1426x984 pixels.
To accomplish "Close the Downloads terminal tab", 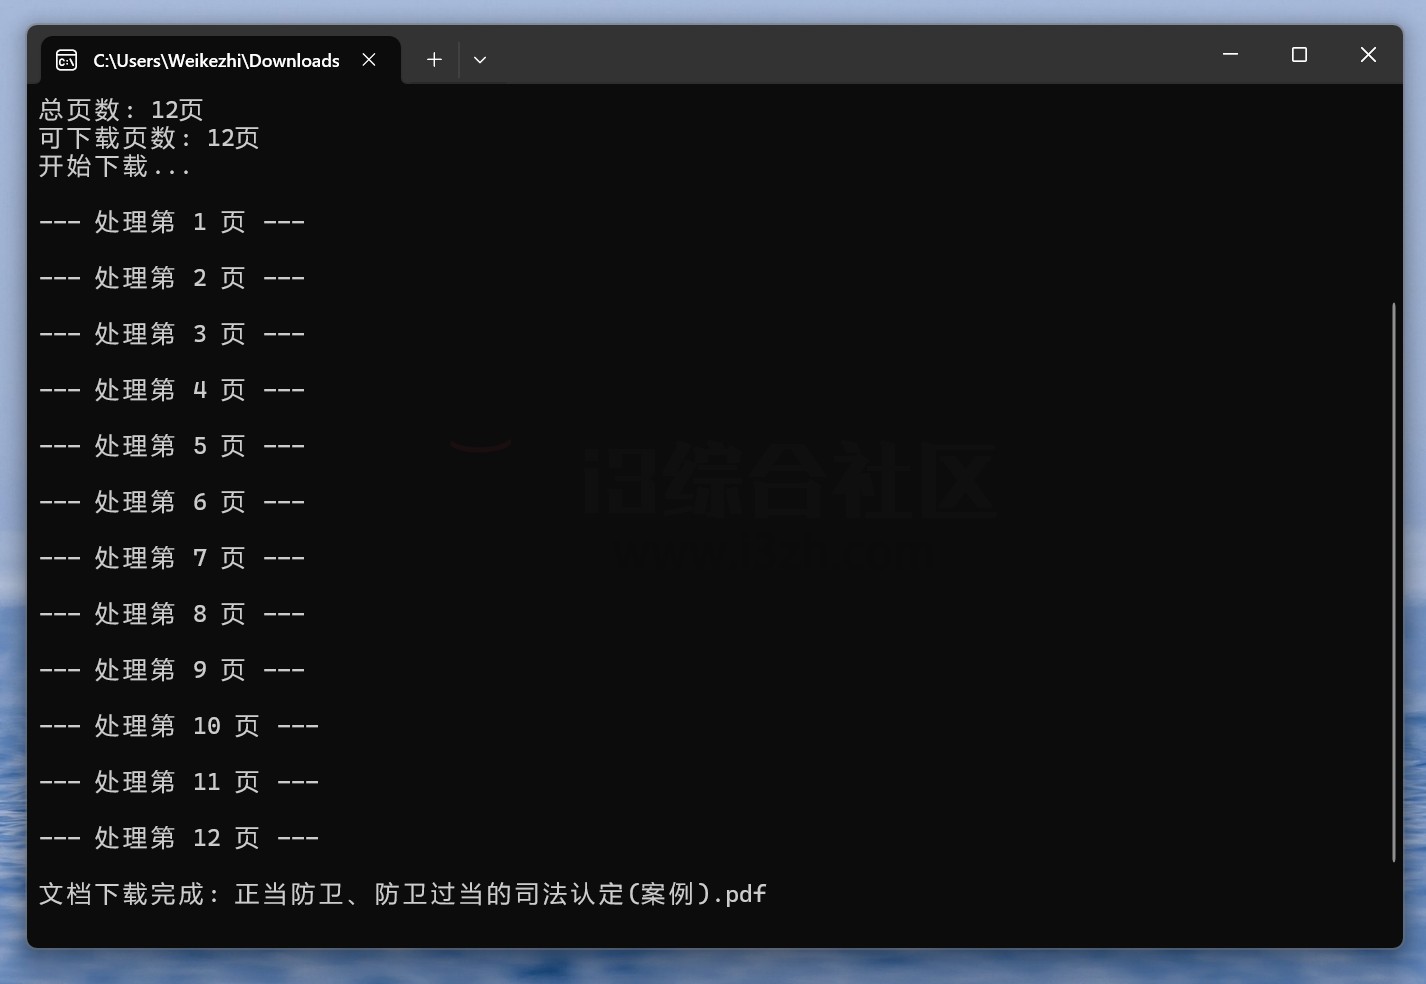I will [x=369, y=60].
